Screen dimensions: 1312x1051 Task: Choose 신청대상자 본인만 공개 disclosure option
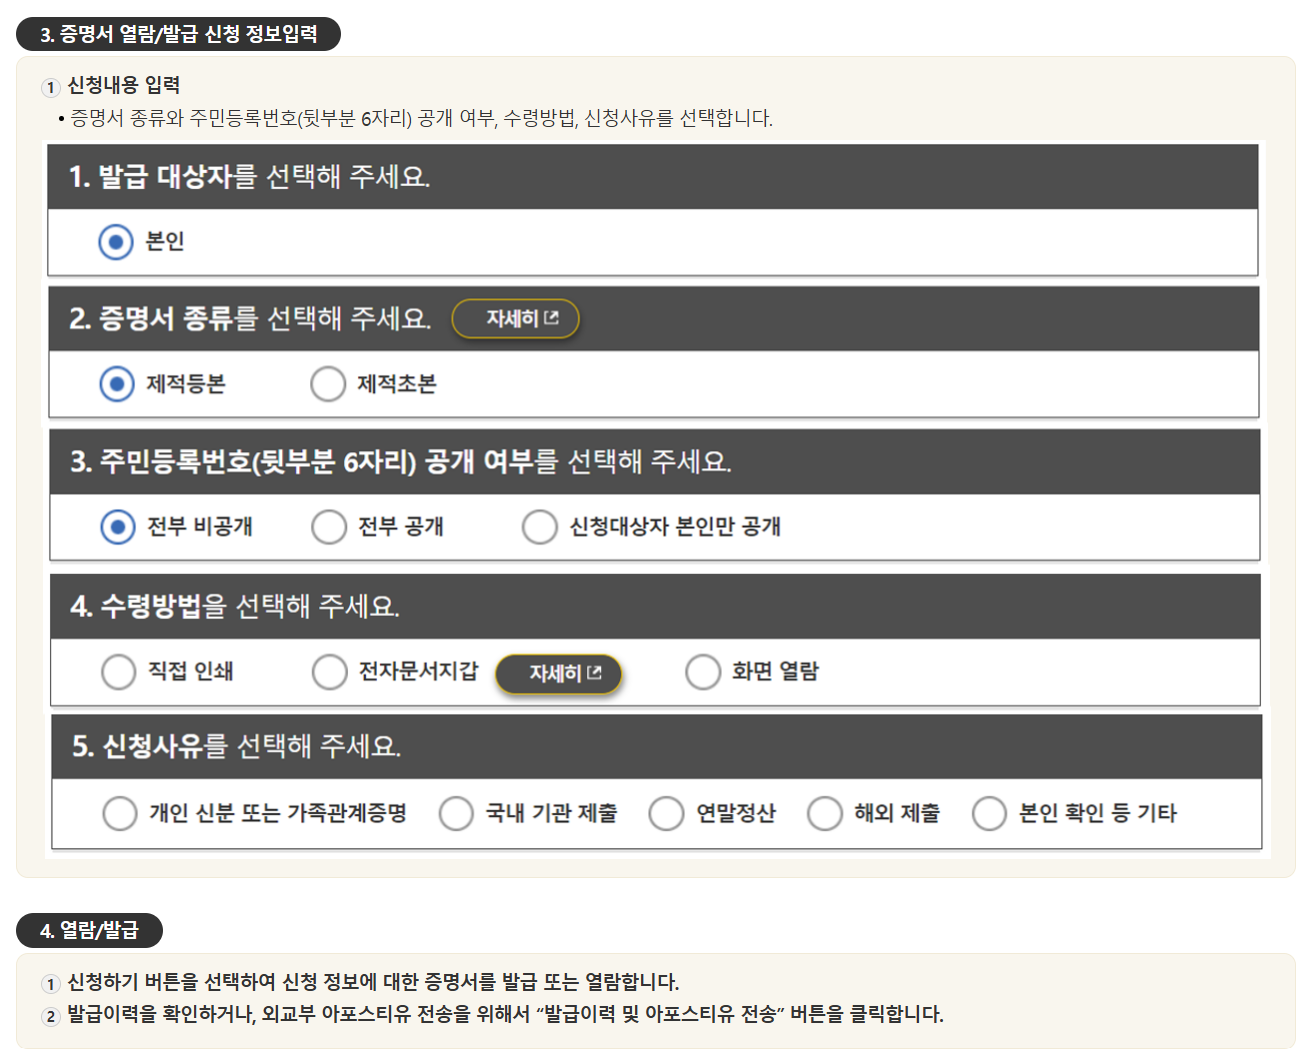pyautogui.click(x=540, y=526)
